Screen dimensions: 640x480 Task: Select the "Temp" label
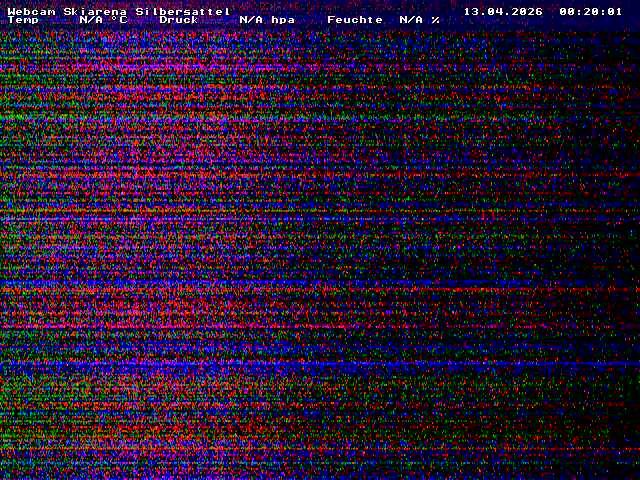coord(23,20)
